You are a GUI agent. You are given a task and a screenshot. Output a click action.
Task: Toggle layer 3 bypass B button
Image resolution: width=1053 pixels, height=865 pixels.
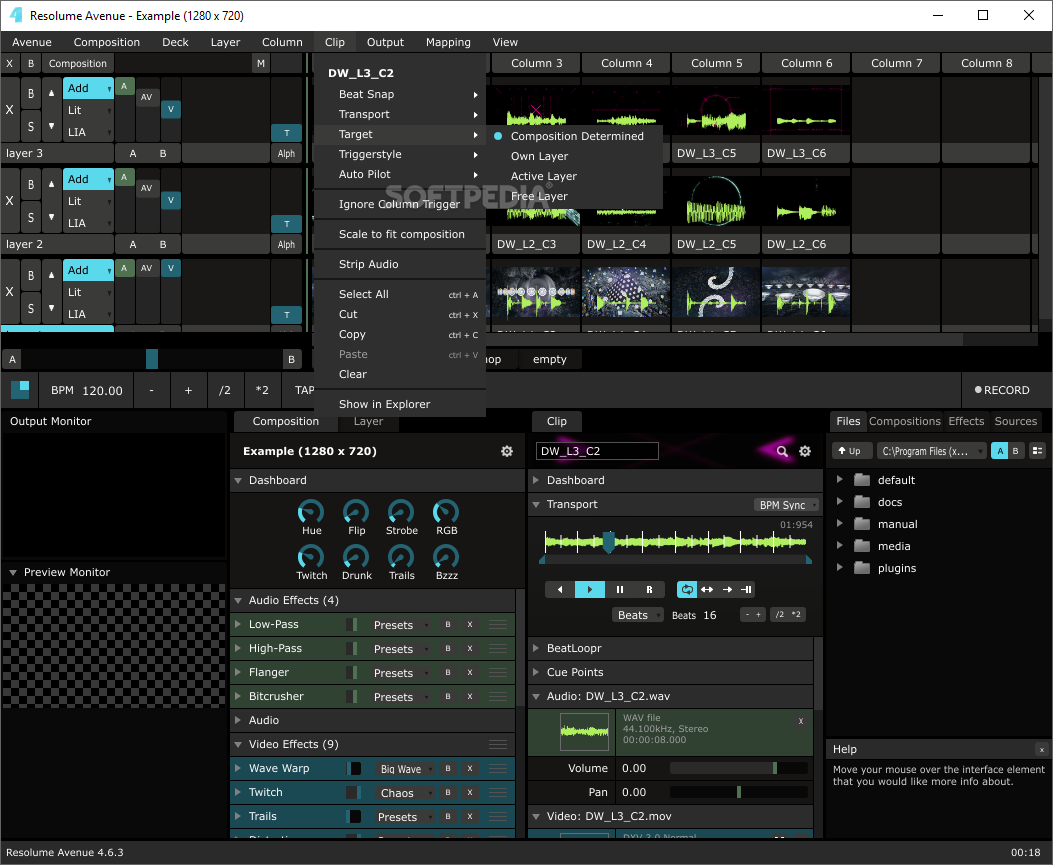(x=31, y=94)
